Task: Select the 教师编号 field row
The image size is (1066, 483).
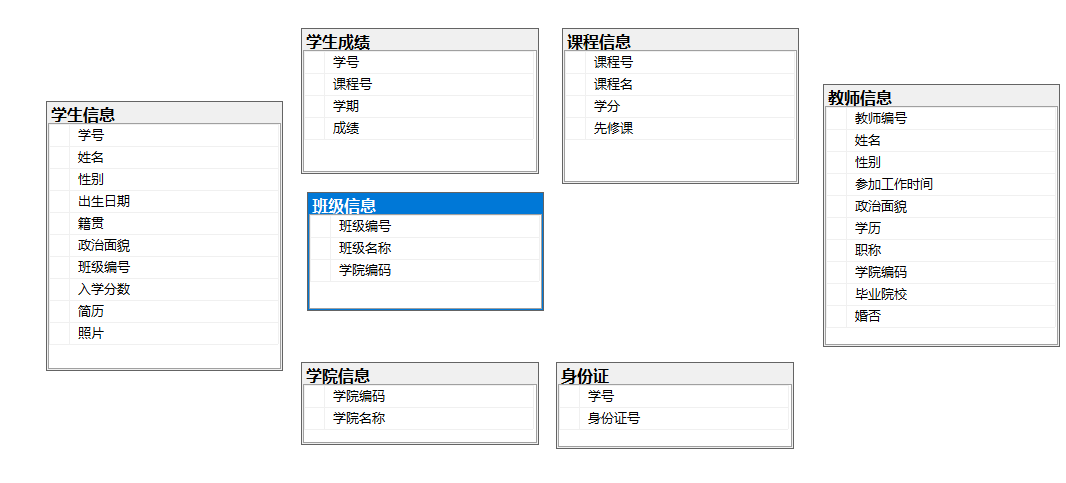Action: tap(941, 118)
